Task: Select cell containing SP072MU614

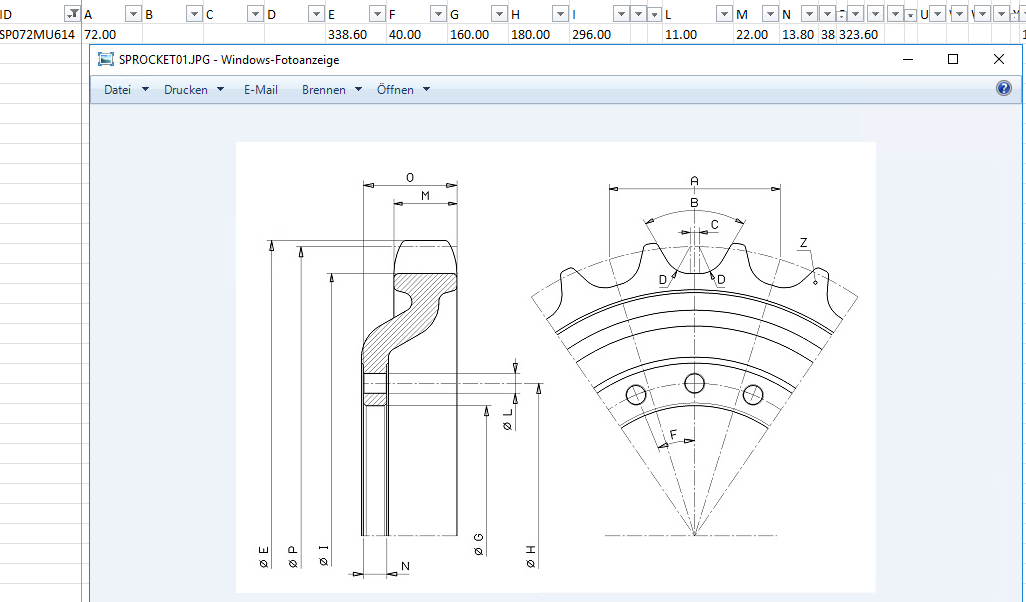Action: (x=38, y=34)
